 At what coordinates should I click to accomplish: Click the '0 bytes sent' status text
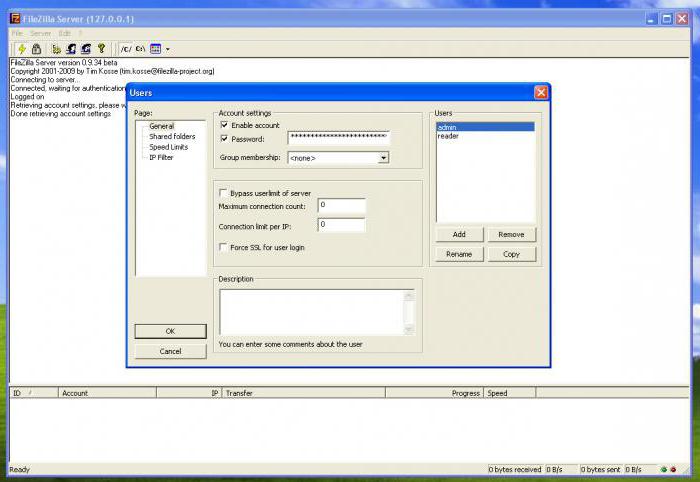click(600, 470)
